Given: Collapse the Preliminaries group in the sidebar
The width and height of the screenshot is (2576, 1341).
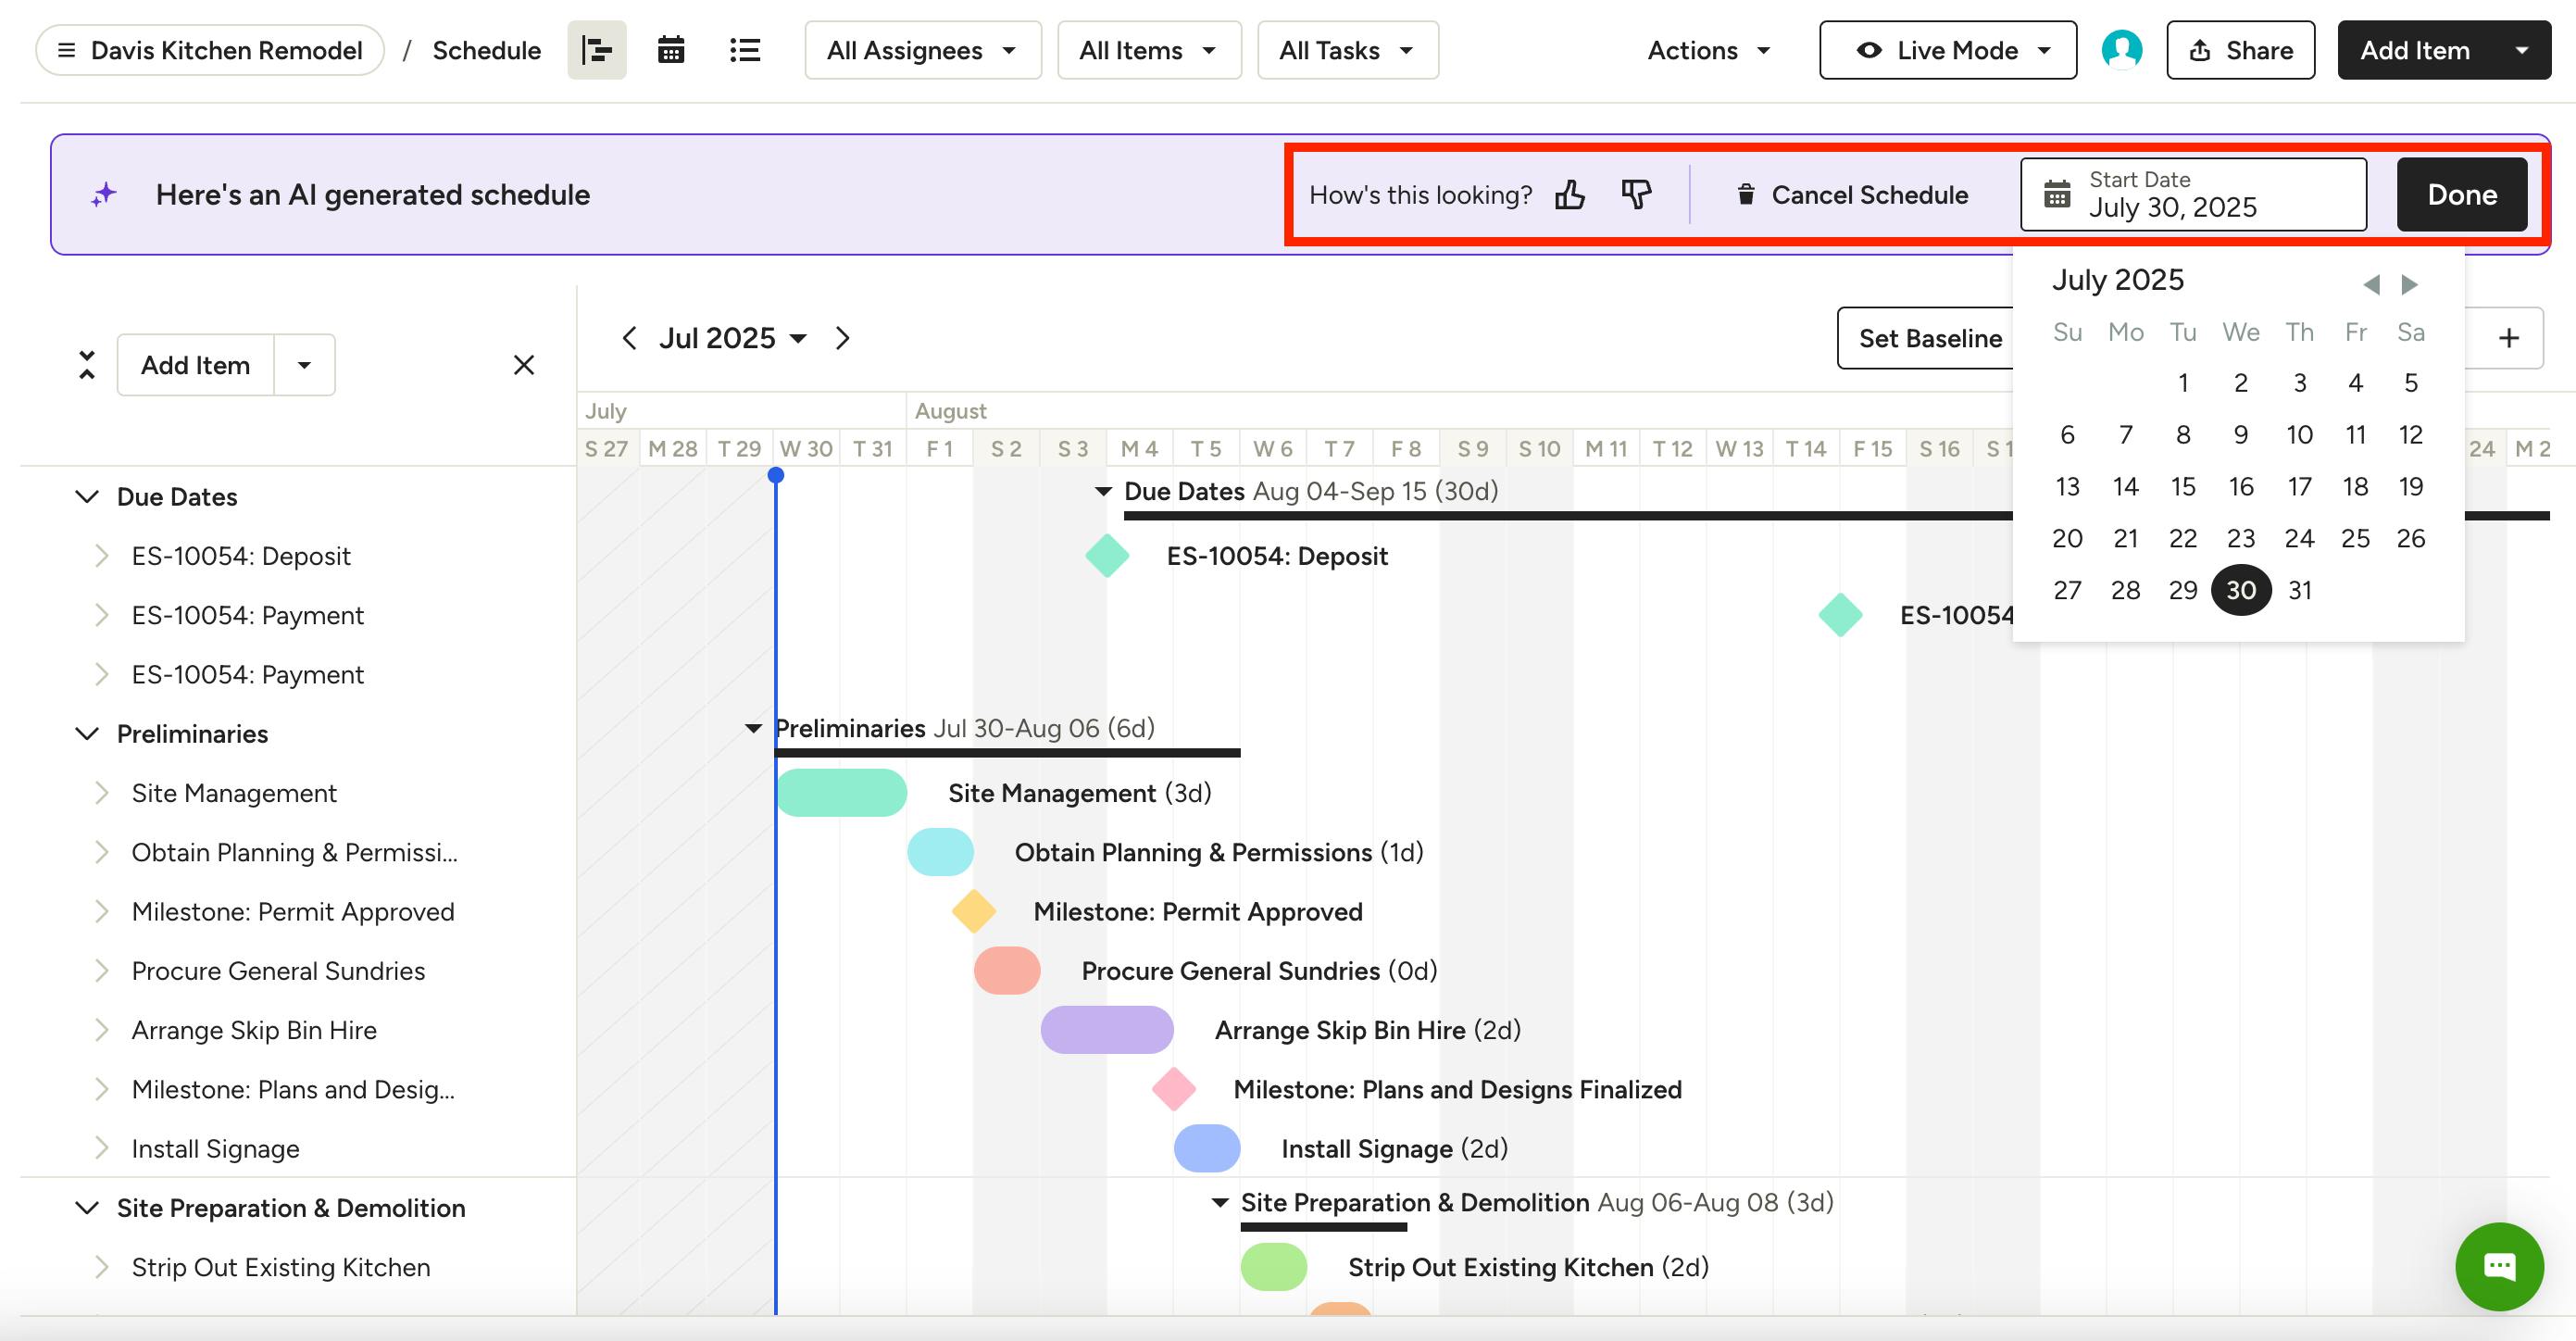Looking at the screenshot, I should tap(87, 734).
